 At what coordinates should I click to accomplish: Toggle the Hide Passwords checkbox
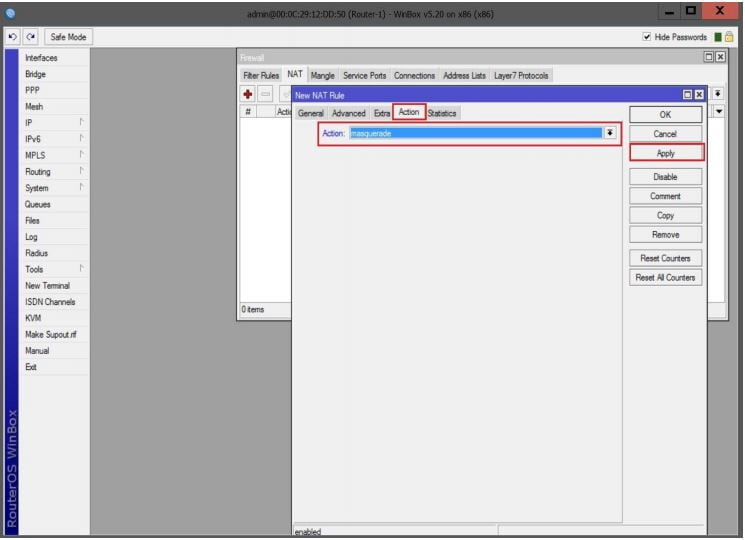click(x=648, y=37)
